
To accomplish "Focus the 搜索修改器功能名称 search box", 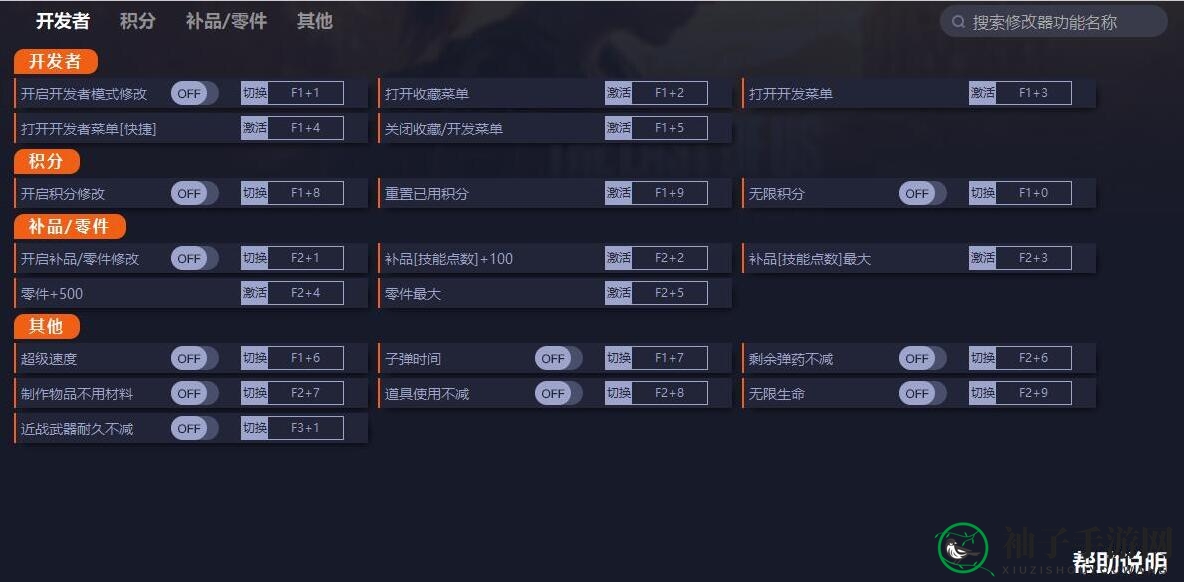I will point(1053,22).
